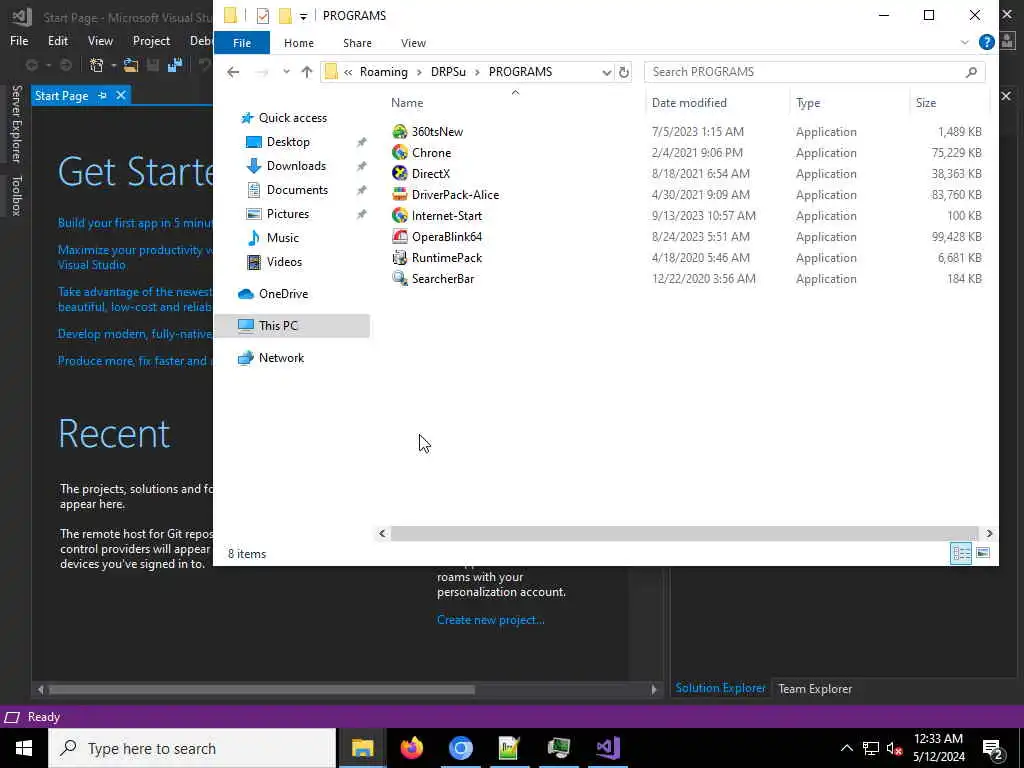Go up one folder level arrow
1024x768 pixels.
pyautogui.click(x=307, y=72)
